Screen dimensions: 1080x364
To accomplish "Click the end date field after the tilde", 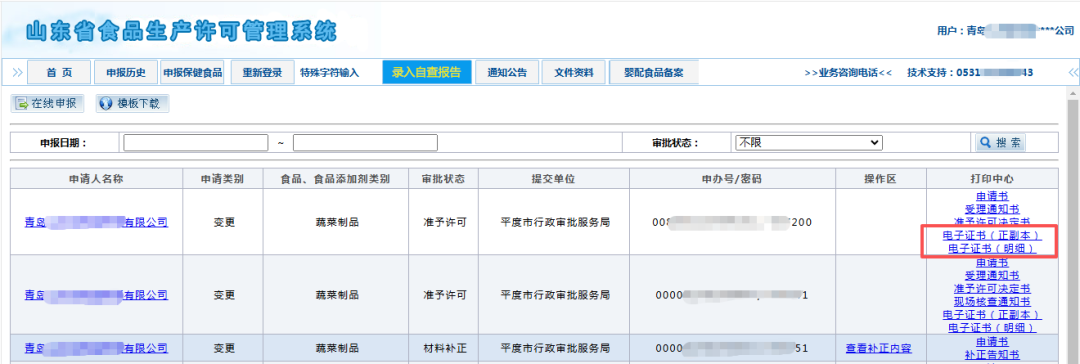I will pyautogui.click(x=365, y=143).
